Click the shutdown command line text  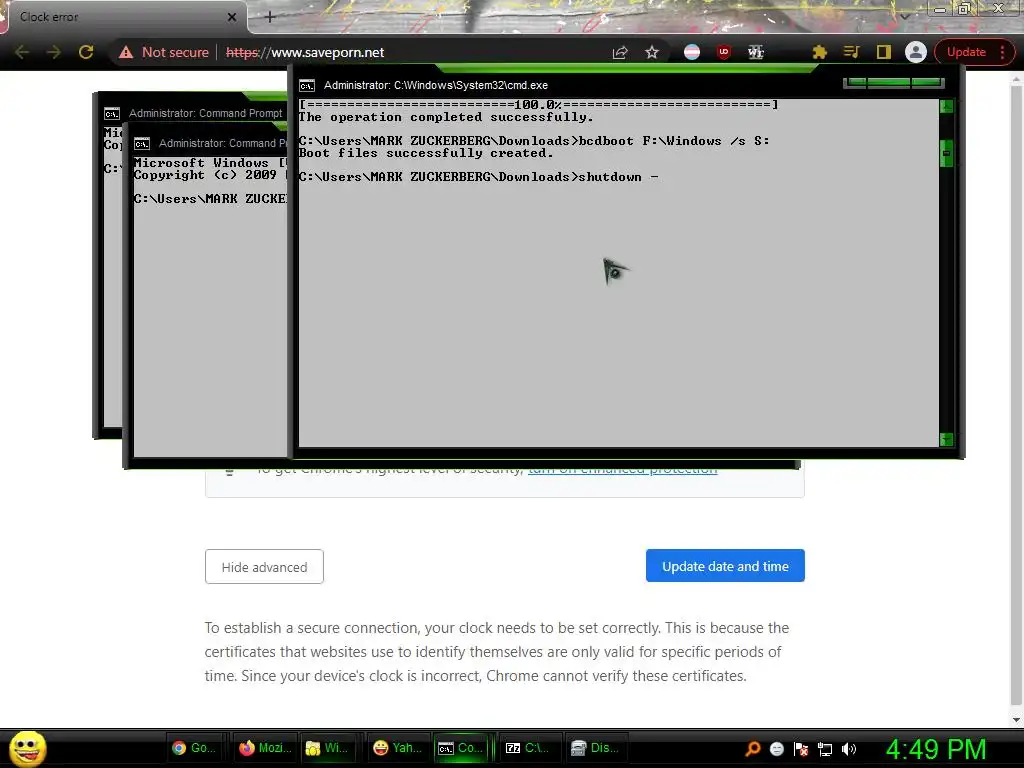[x=479, y=177]
